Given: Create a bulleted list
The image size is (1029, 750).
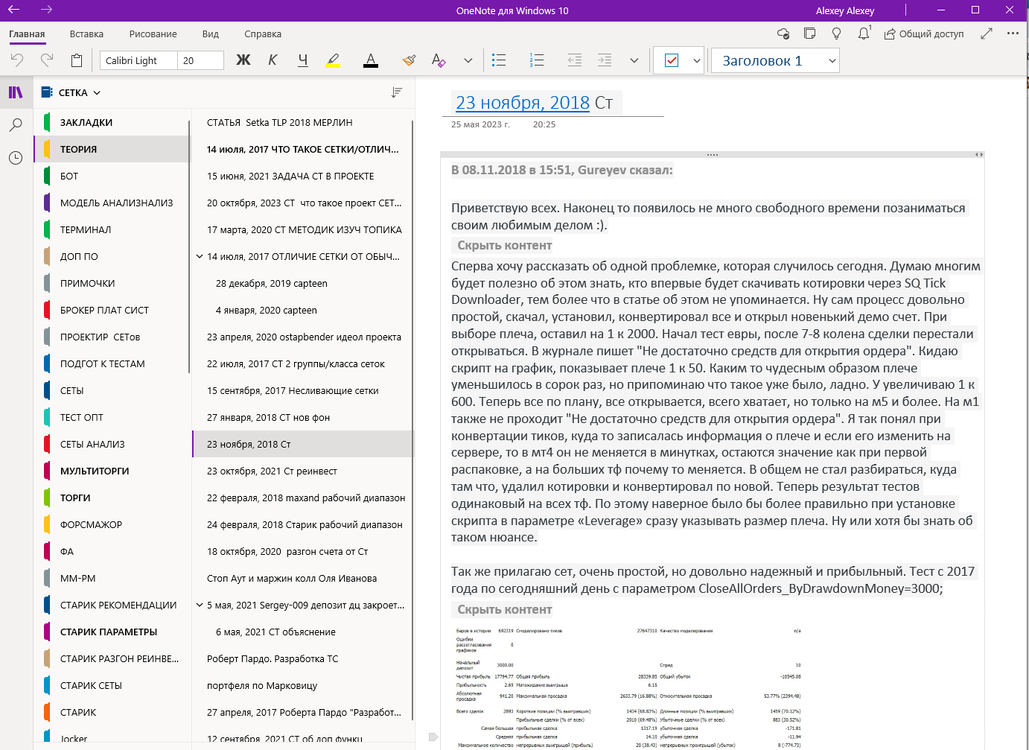Looking at the screenshot, I should (x=499, y=60).
